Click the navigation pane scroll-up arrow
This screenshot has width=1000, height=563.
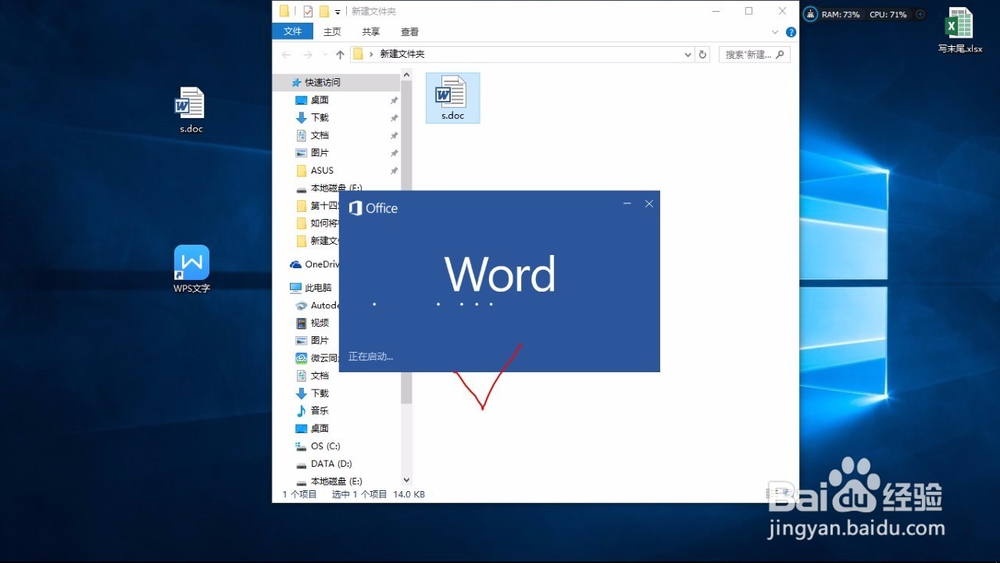coord(406,75)
